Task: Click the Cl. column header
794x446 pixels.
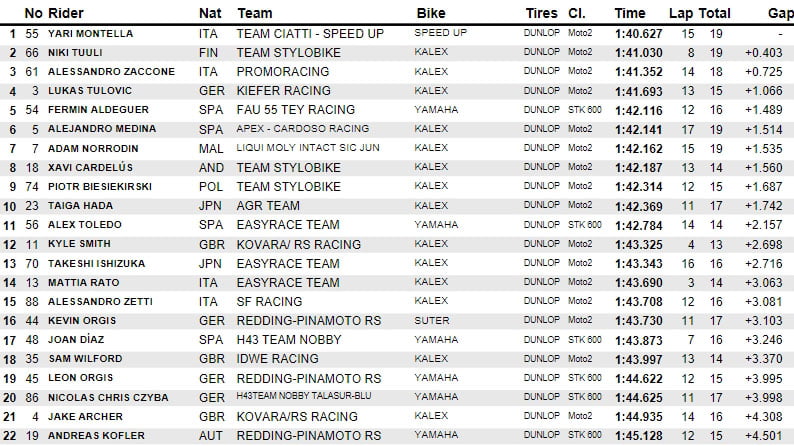Action: coord(577,14)
